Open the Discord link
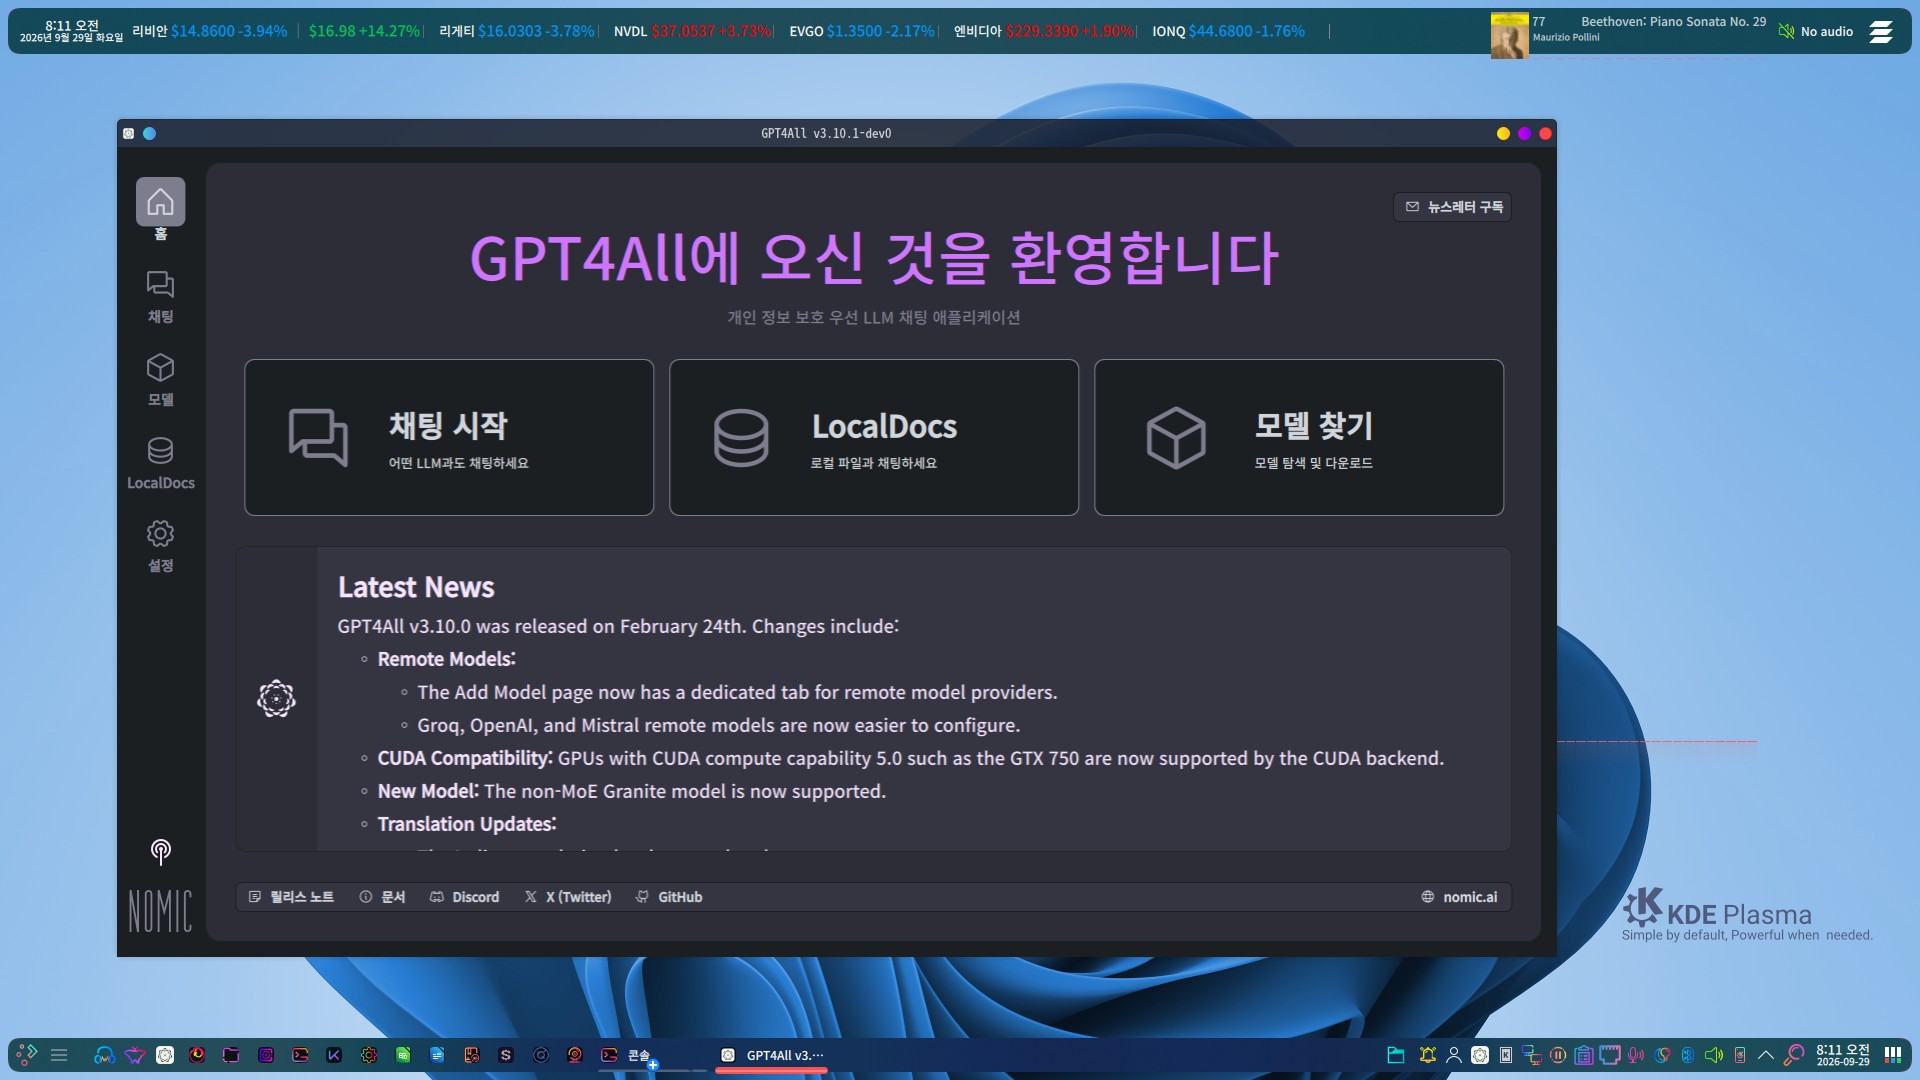 pos(464,897)
